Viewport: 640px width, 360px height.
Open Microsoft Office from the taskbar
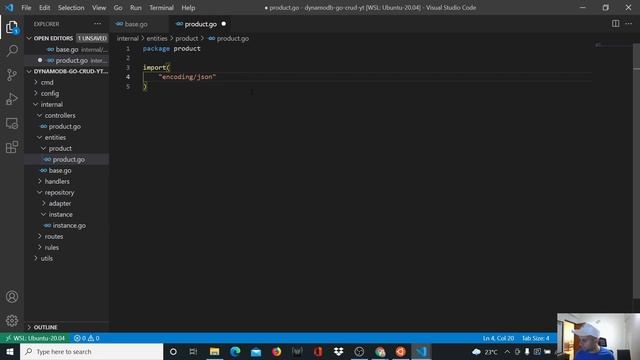(318, 351)
